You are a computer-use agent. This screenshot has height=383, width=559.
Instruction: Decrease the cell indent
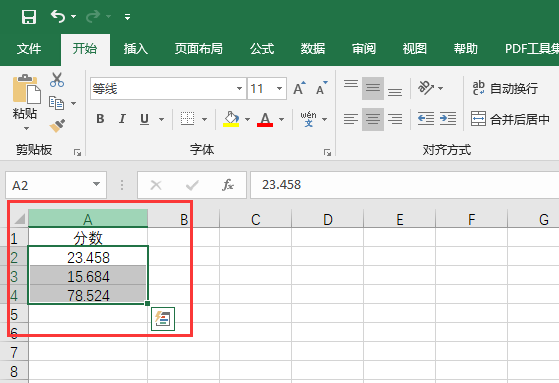click(x=426, y=118)
